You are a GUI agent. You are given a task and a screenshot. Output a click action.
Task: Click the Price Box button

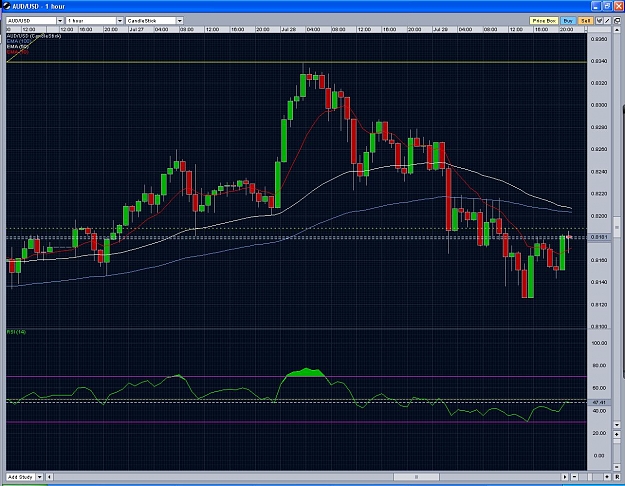pyautogui.click(x=544, y=21)
